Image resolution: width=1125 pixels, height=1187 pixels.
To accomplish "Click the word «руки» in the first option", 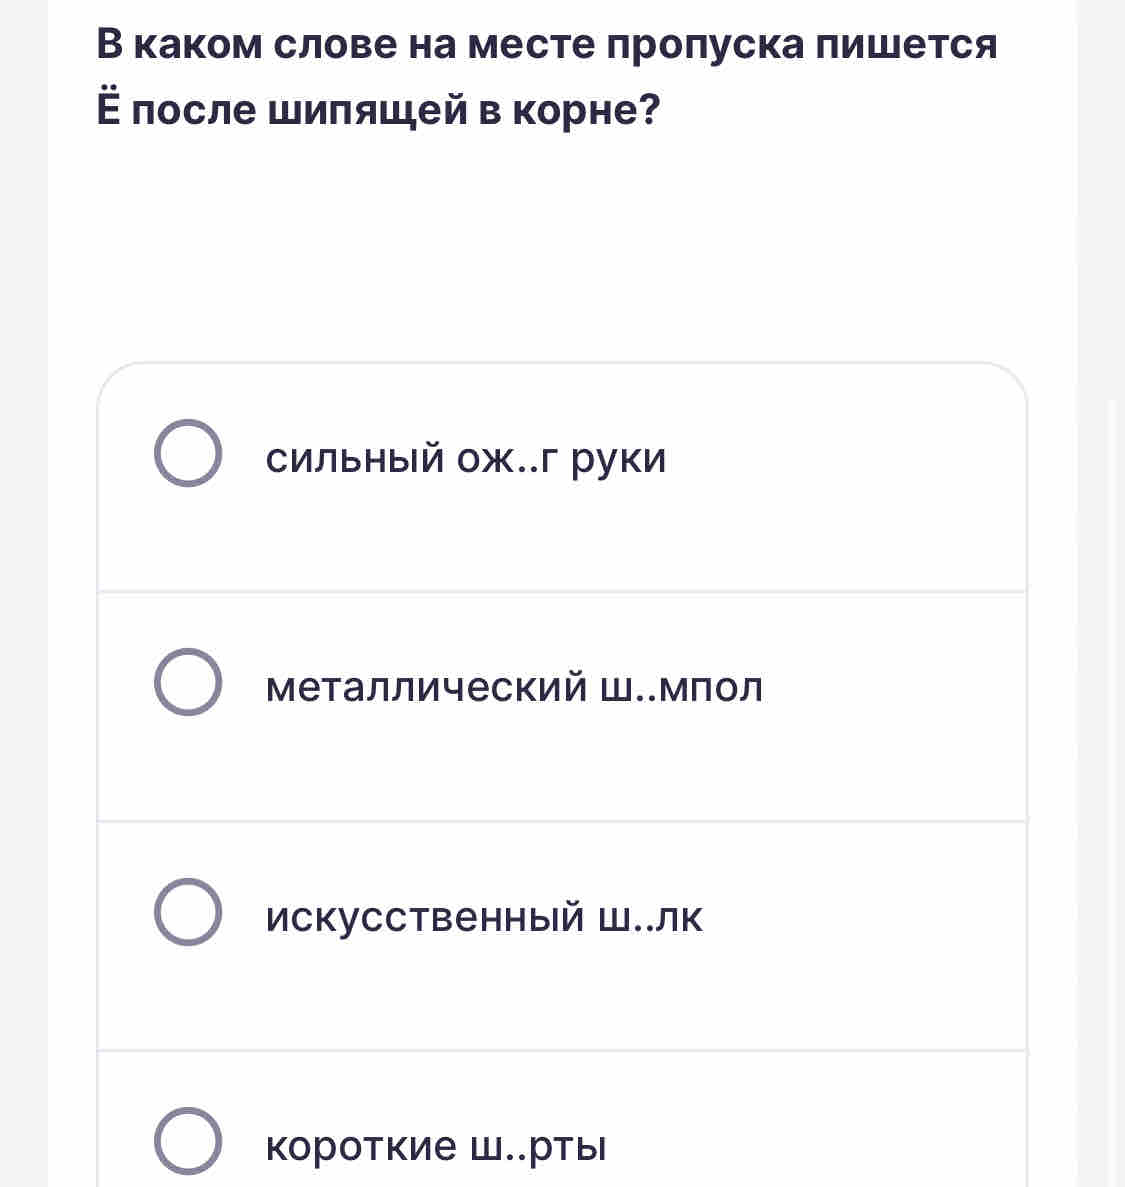I will click(619, 461).
